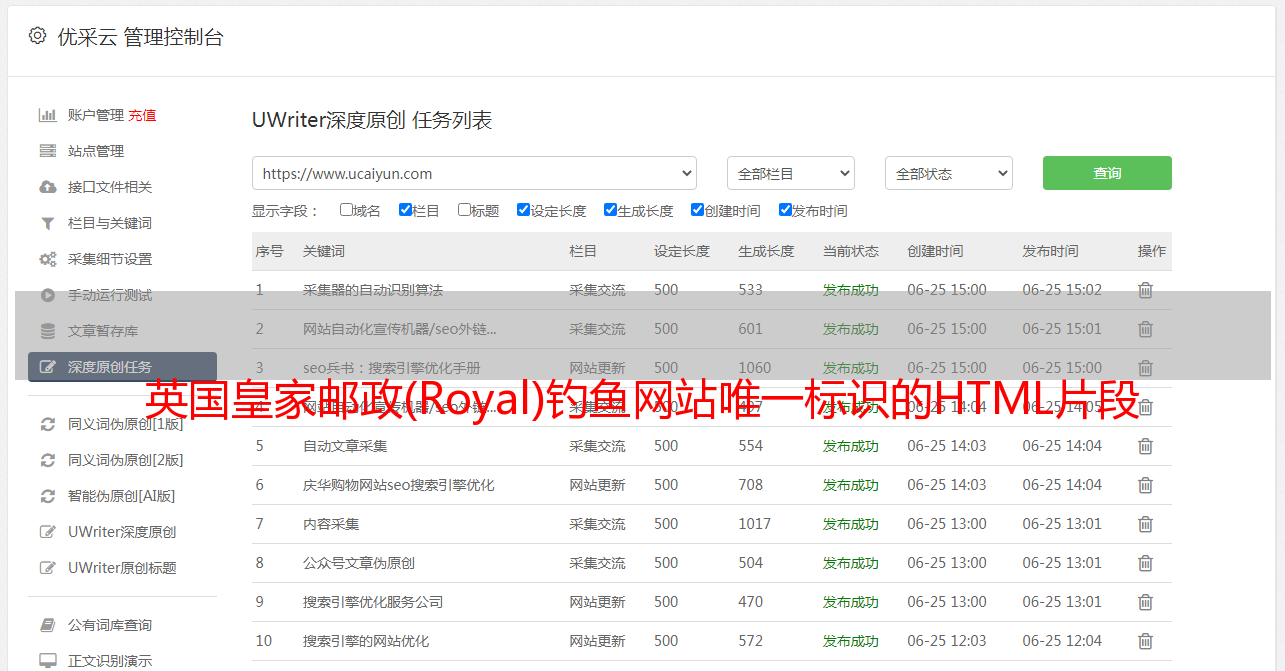Enable the 域名 field checkbox
Image resolution: width=1285 pixels, height=671 pixels.
point(346,210)
